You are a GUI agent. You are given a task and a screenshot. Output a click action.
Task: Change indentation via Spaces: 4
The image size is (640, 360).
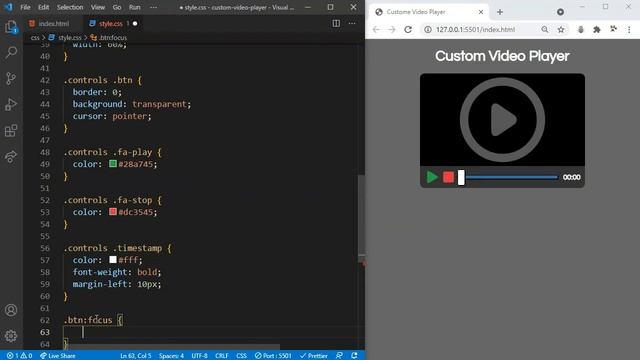click(x=171, y=356)
